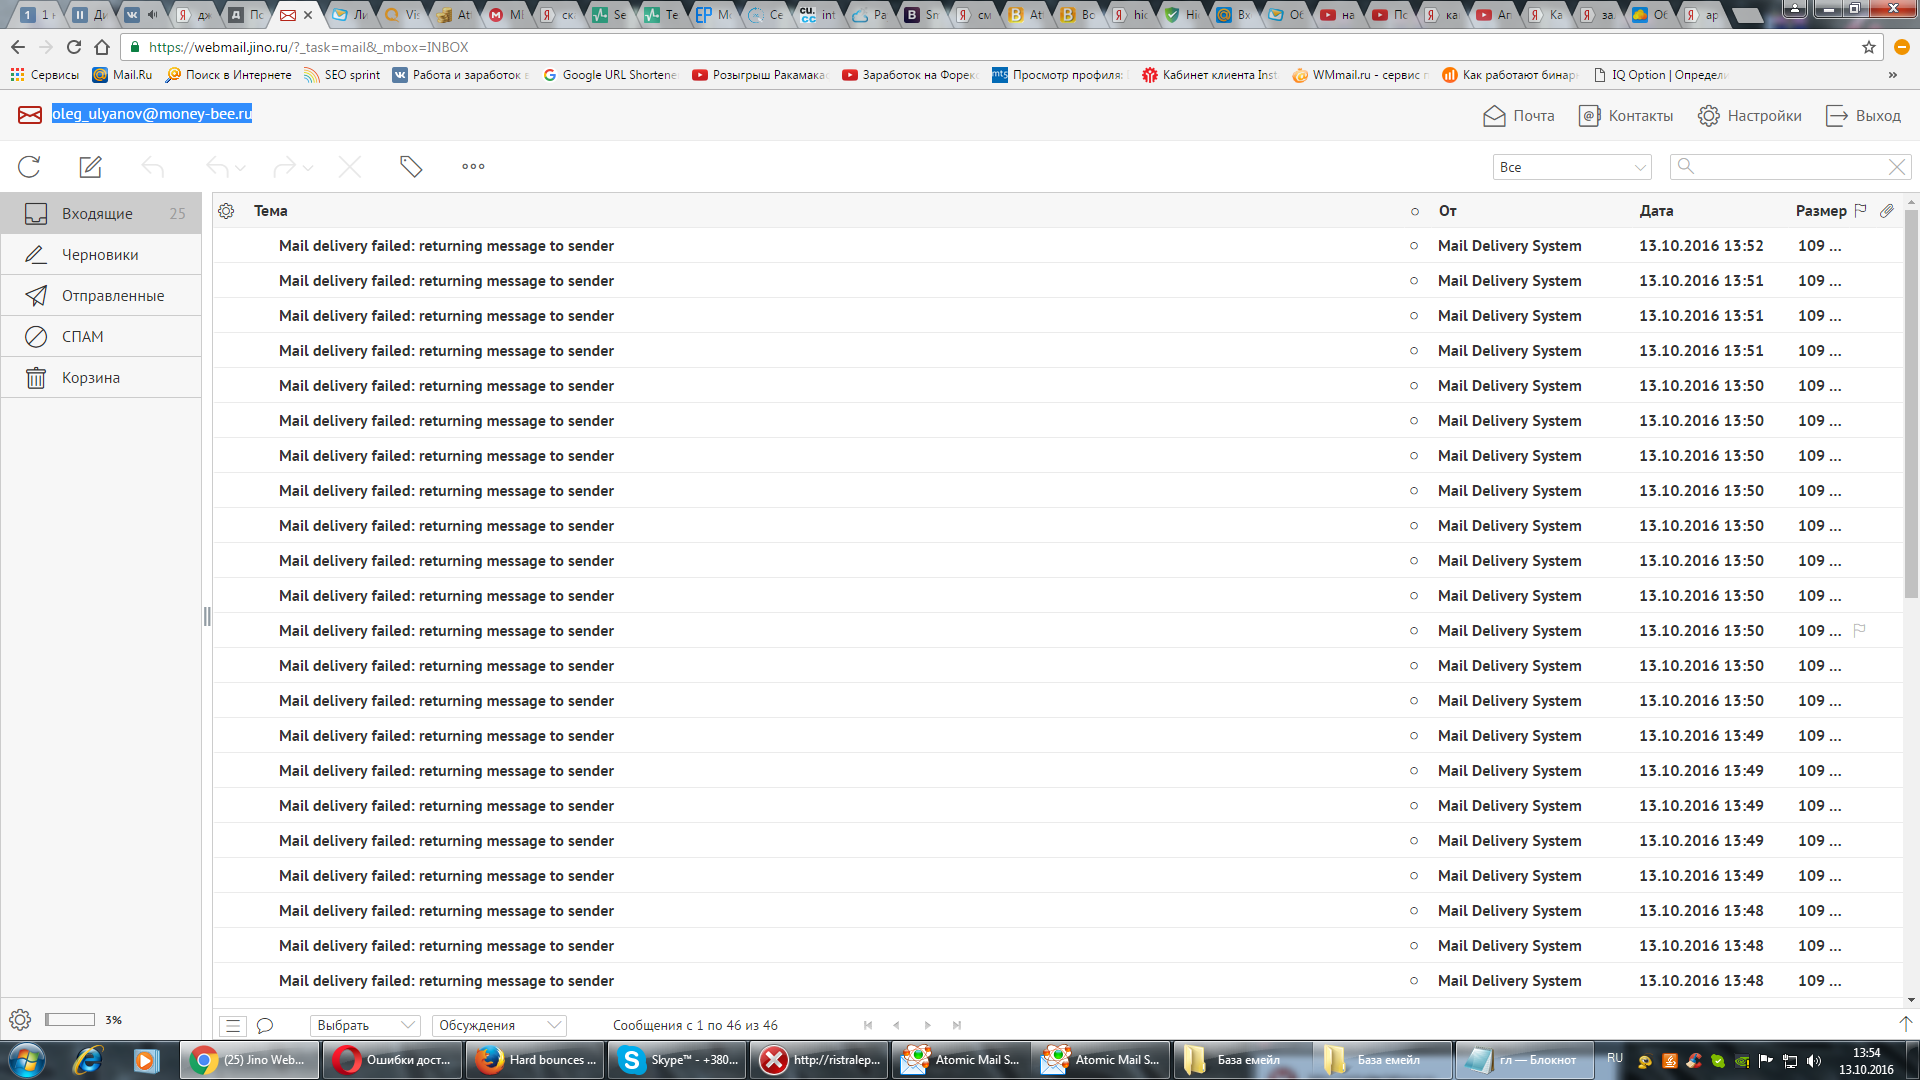
Task: Open the Выбрать selection dropdown
Action: click(365, 1025)
